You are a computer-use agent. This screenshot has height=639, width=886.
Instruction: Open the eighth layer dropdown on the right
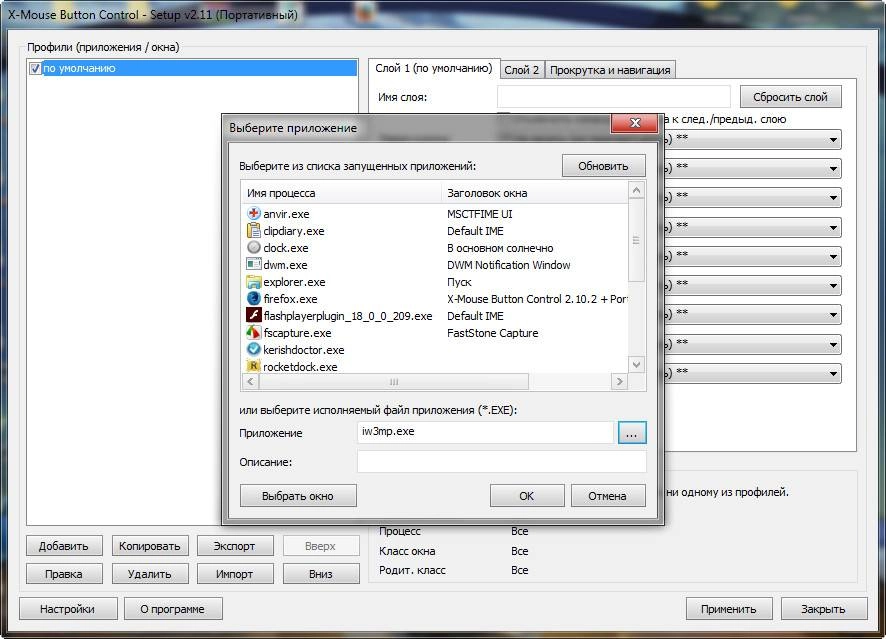point(833,344)
